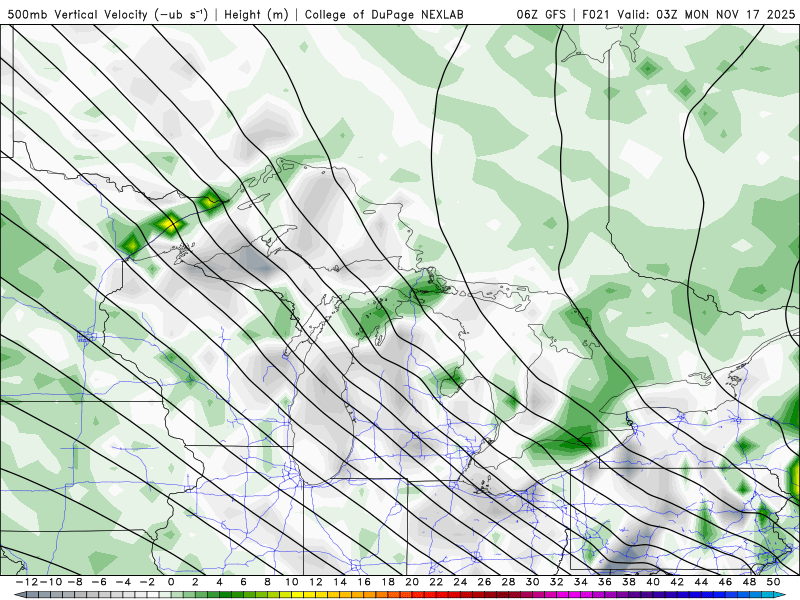This screenshot has height=600, width=800.
Task: Click the "Height (m)" header label
Action: click(256, 14)
